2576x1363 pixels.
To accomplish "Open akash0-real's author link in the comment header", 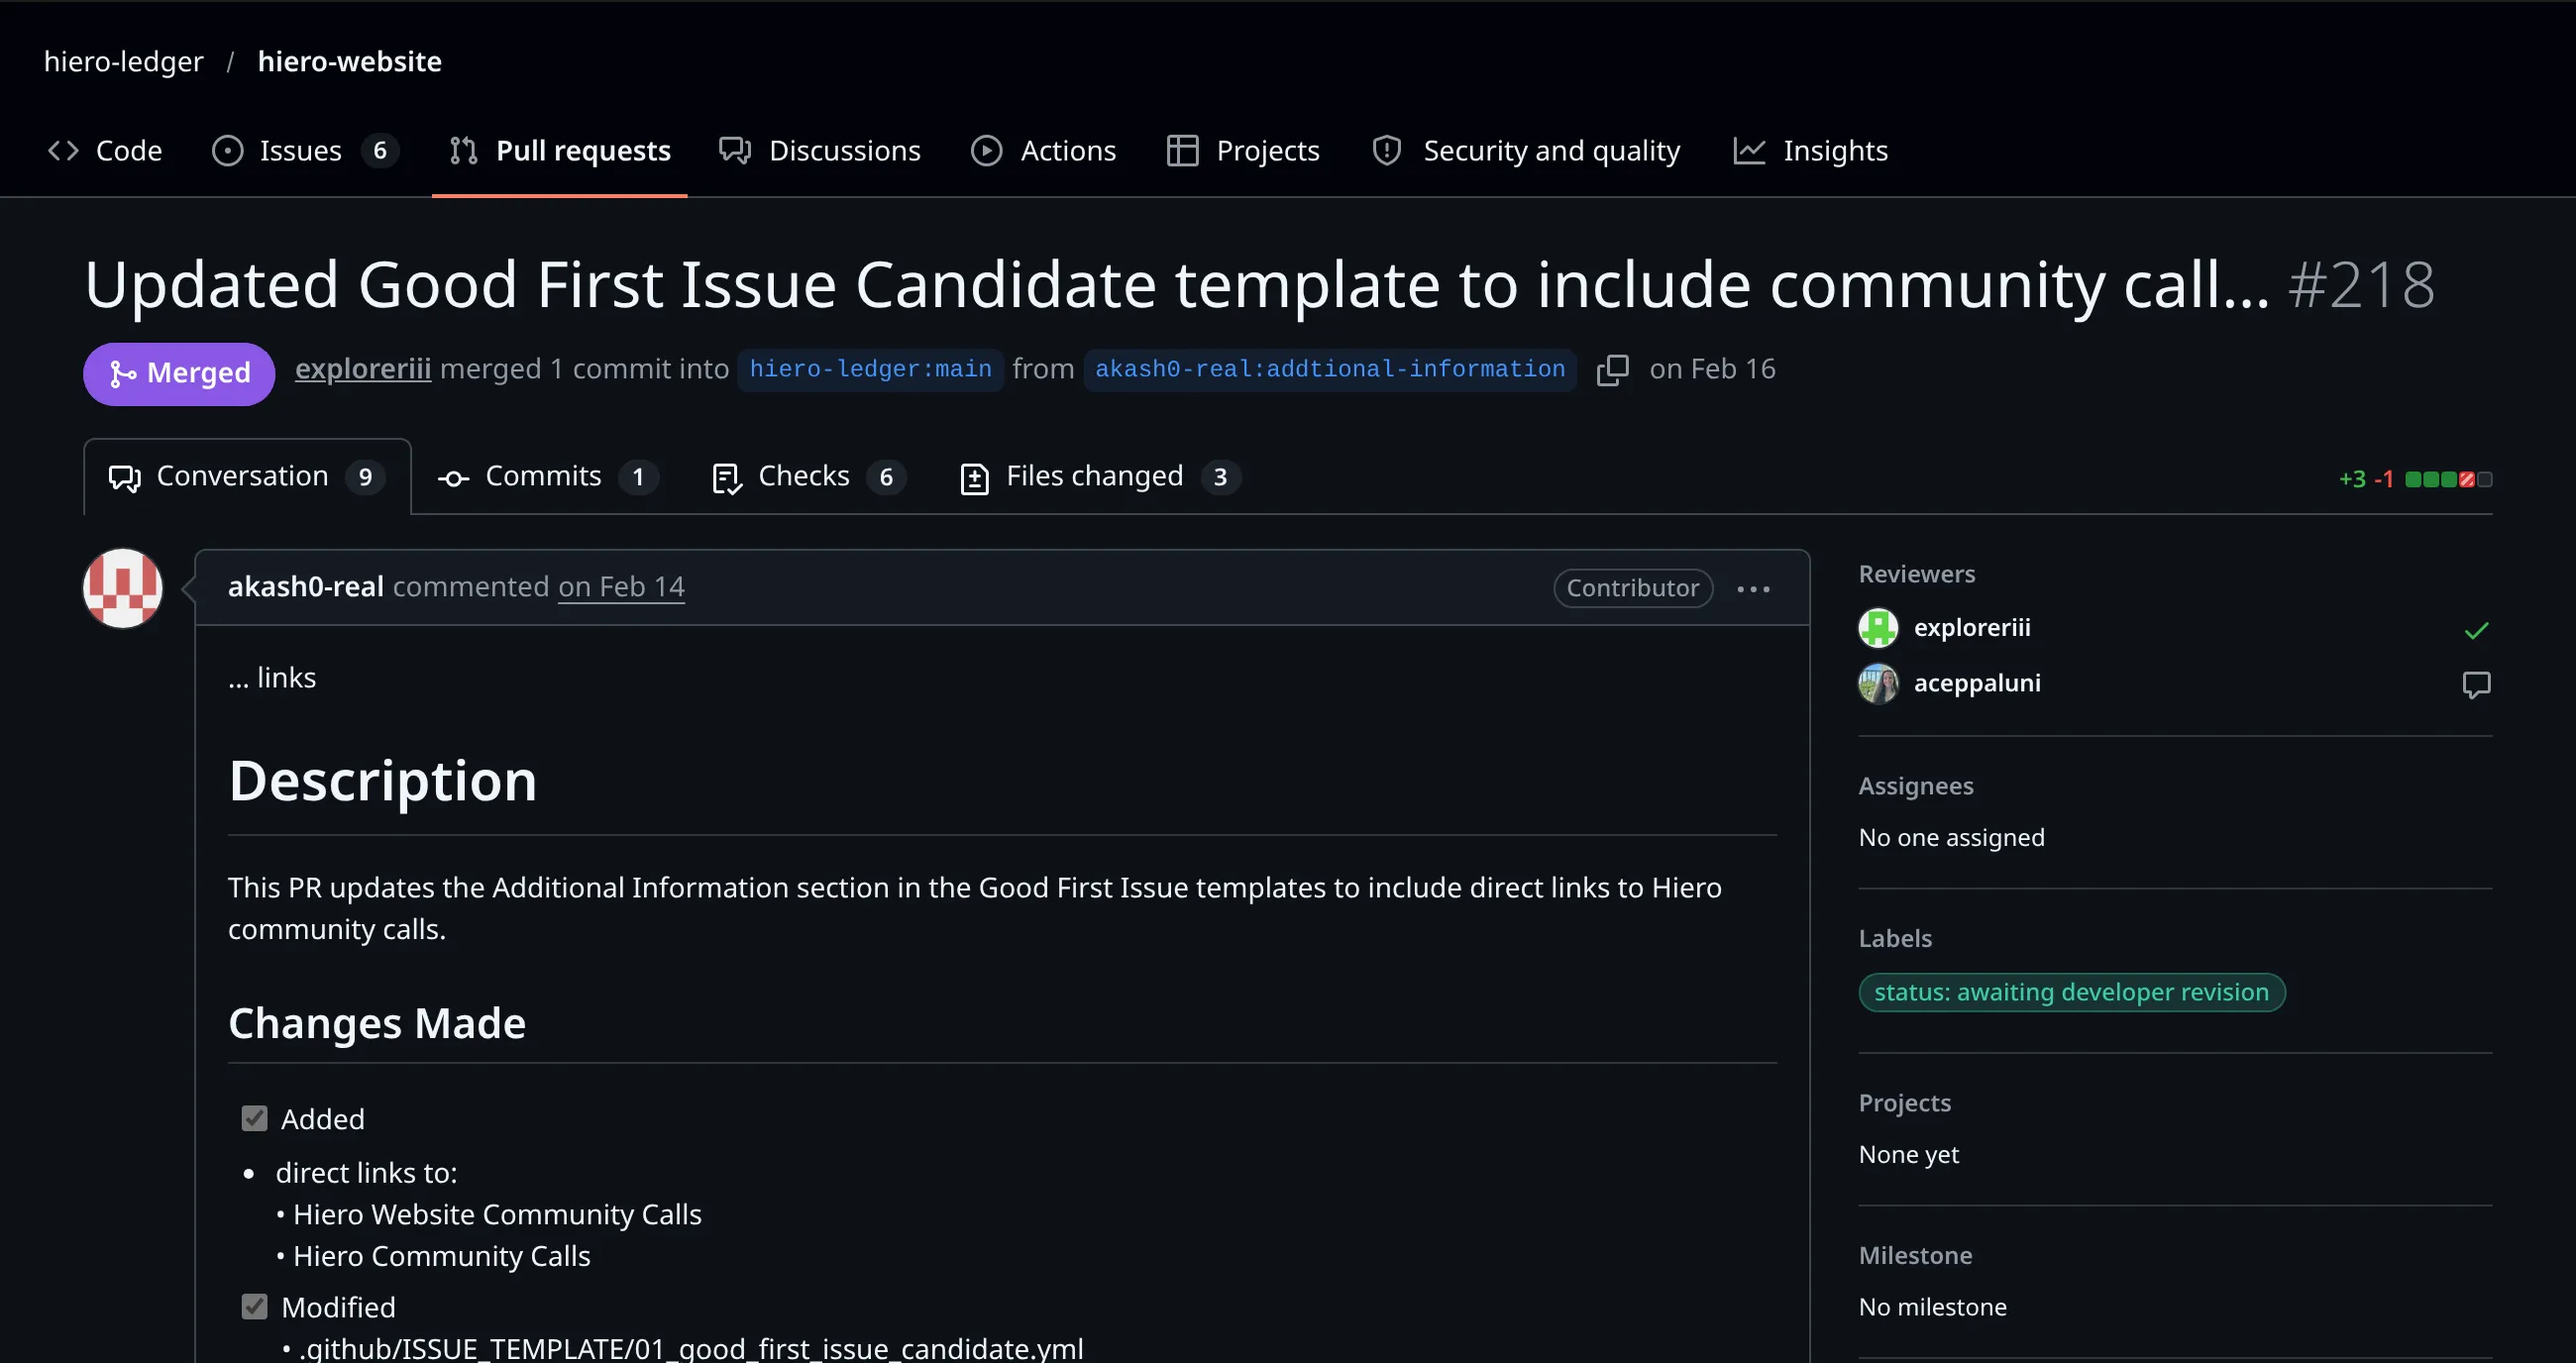I will (306, 587).
